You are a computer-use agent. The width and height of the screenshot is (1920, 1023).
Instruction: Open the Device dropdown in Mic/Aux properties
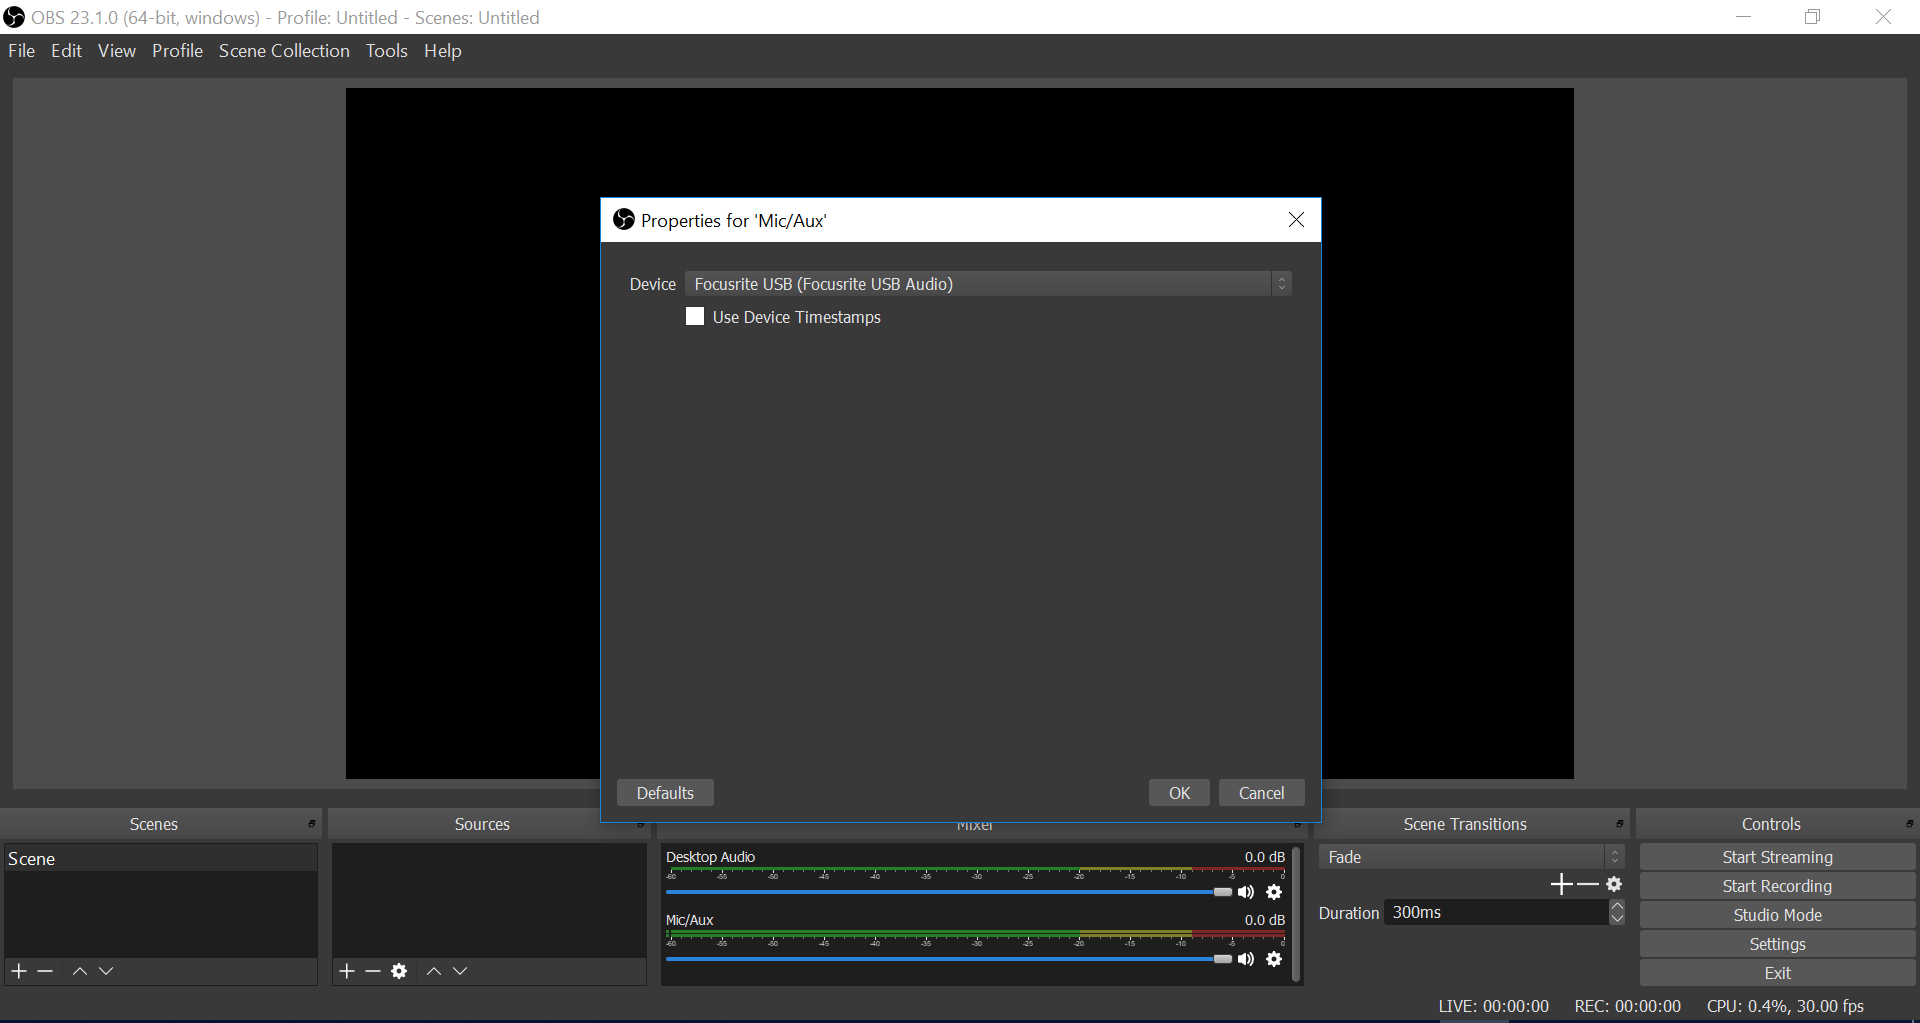pyautogui.click(x=1282, y=284)
